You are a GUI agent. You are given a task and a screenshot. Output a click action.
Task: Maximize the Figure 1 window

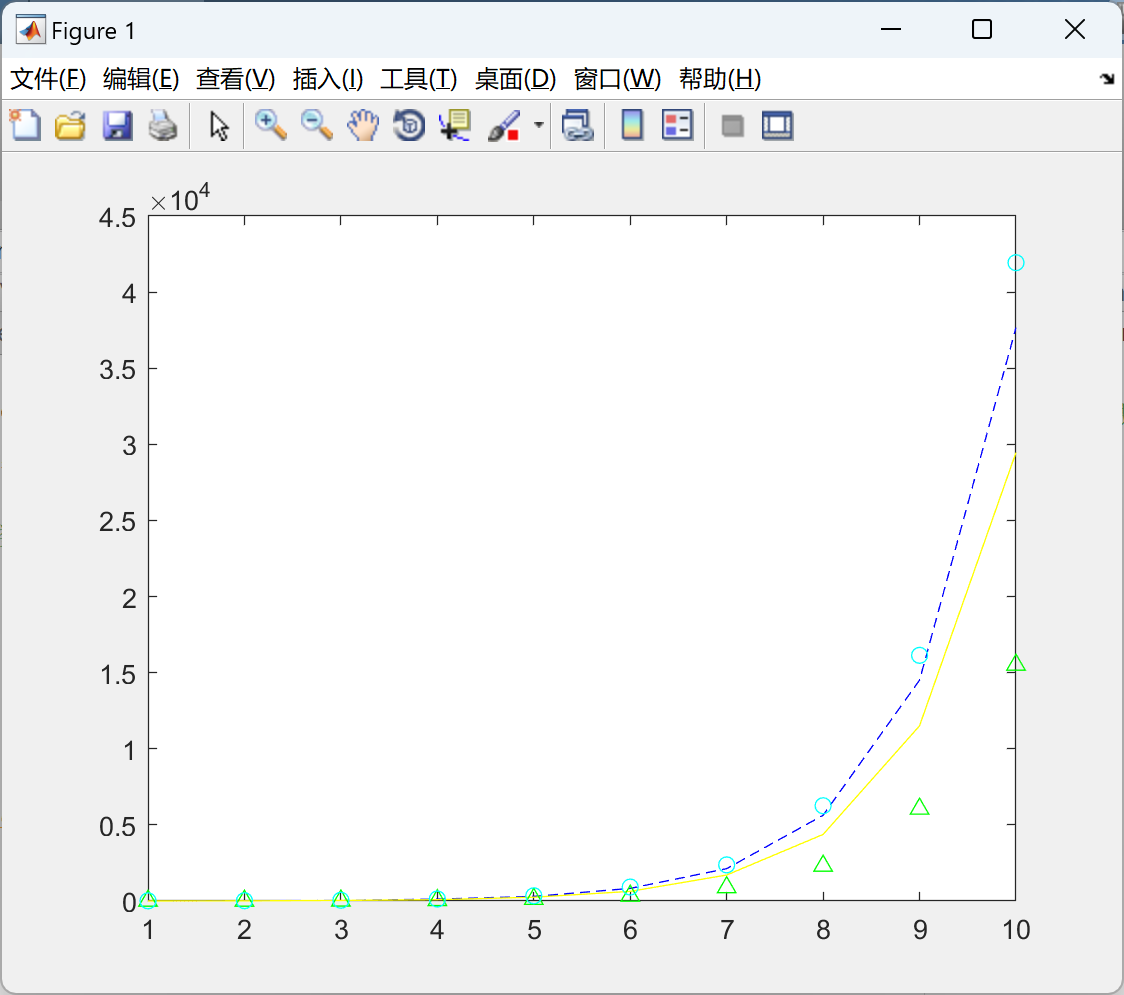(x=981, y=29)
